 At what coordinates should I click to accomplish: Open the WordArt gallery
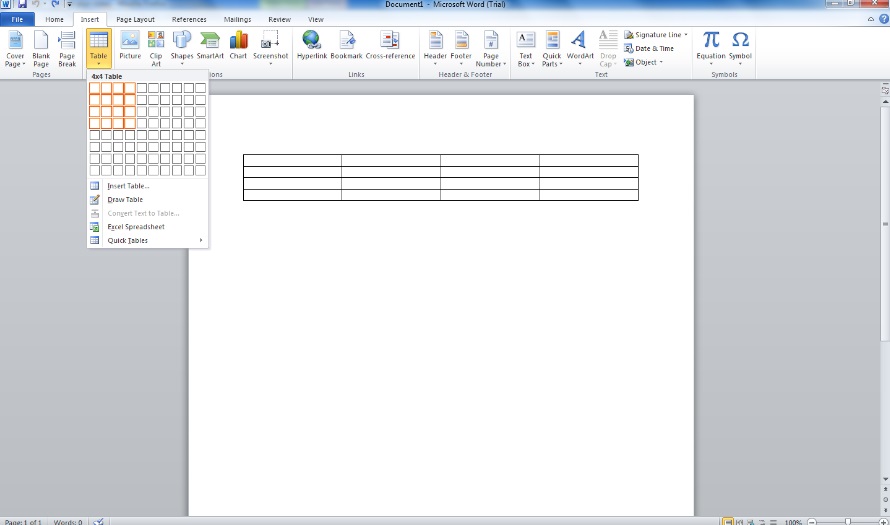580,46
